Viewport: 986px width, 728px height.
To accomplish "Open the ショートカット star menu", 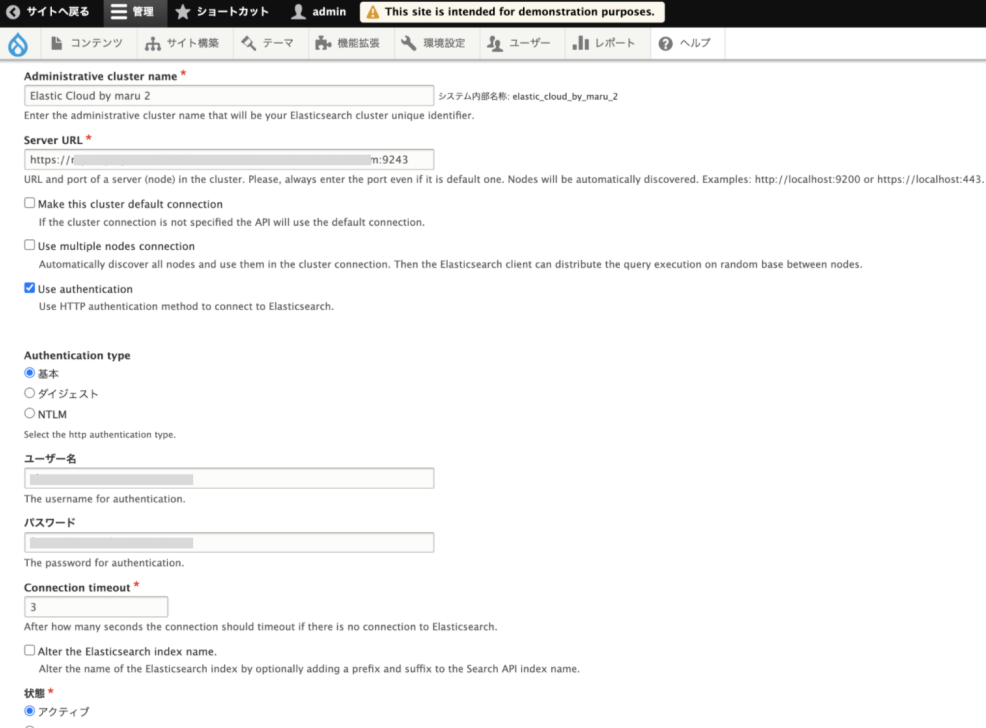I will (x=222, y=12).
